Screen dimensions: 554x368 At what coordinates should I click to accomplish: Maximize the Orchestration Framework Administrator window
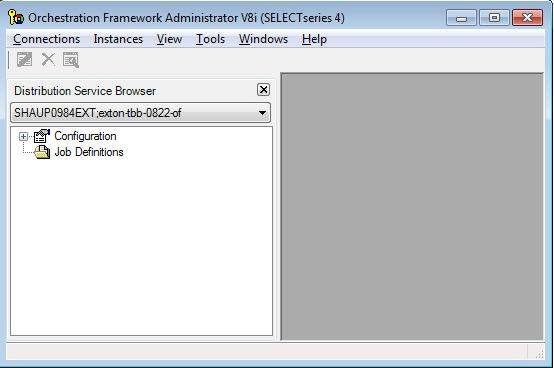pyautogui.click(x=494, y=18)
